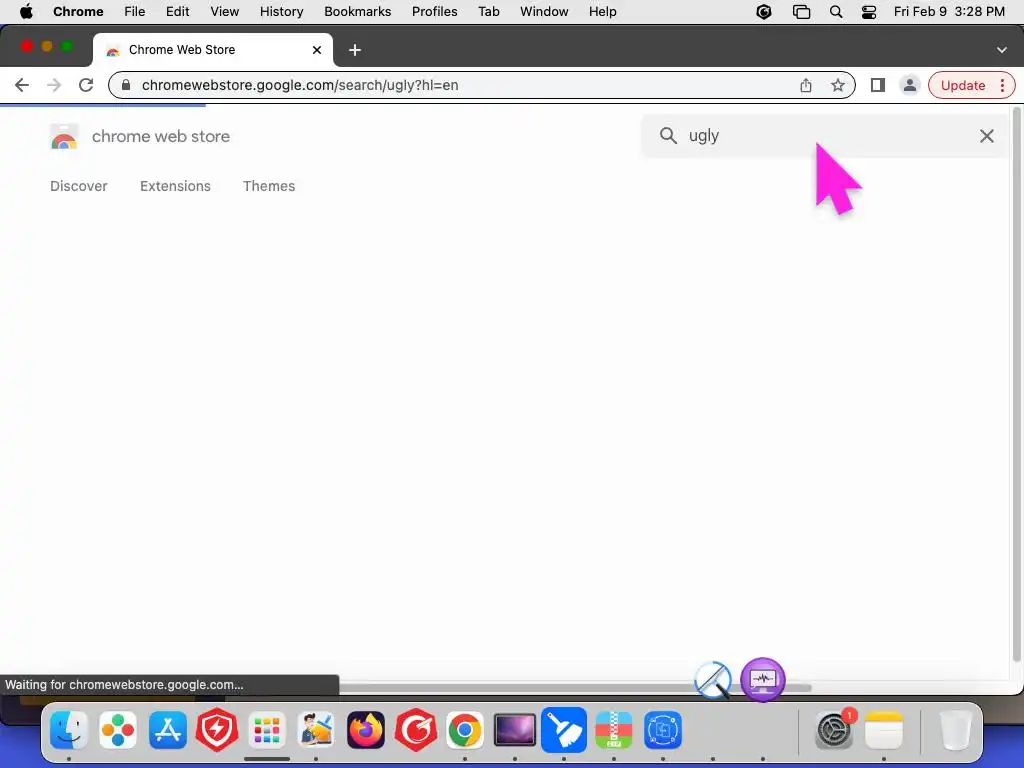
Task: Reload the Chrome Web Store page
Action: click(86, 85)
